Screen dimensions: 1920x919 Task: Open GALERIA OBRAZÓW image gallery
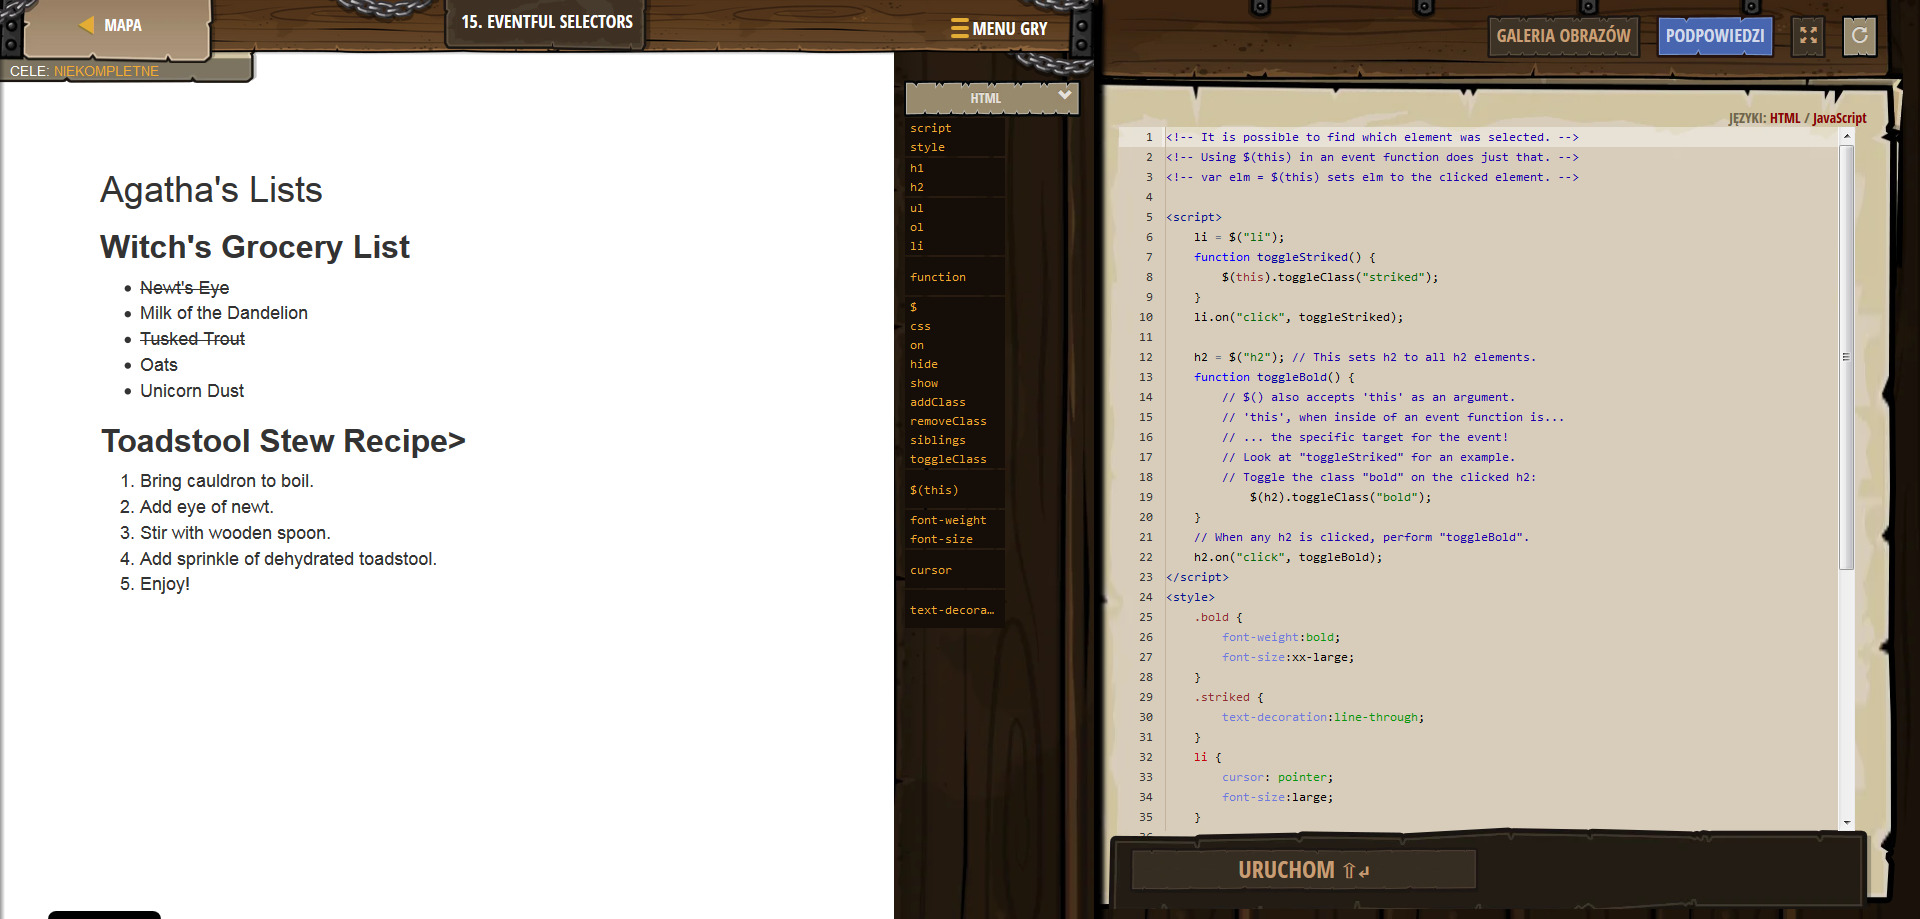point(1563,36)
